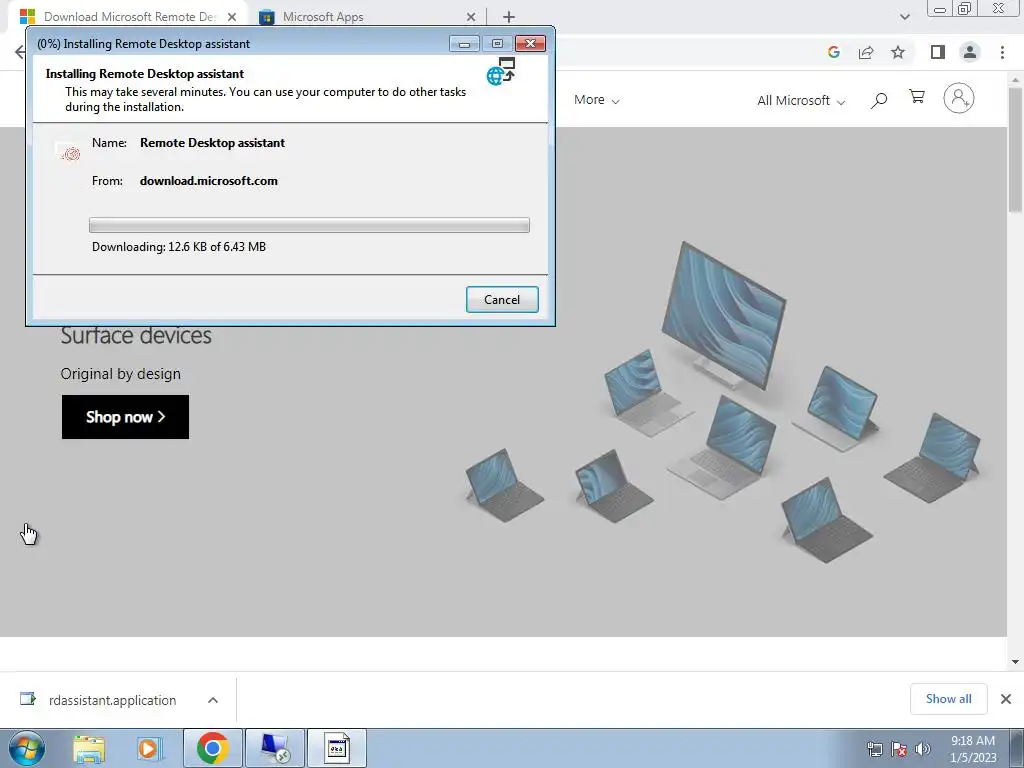
Task: Click Shop now button
Action: [125, 417]
